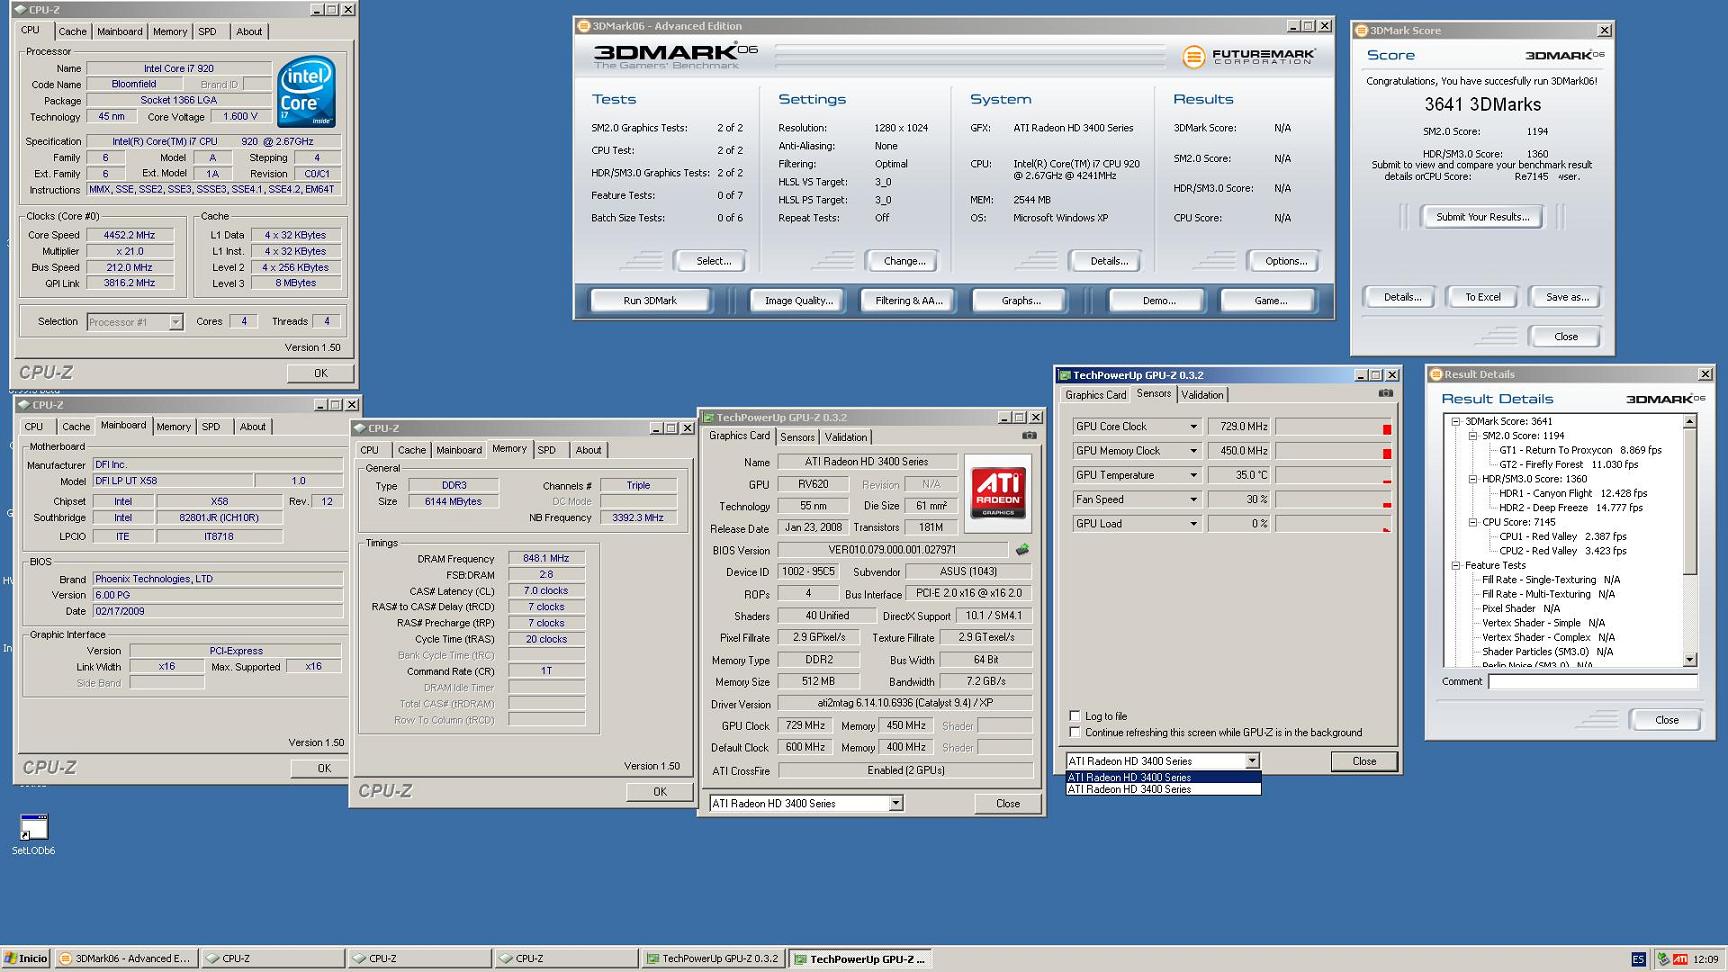Screen dimensions: 1728x972
Task: Close the Result Details dialog with Close button
Action: click(x=1666, y=720)
